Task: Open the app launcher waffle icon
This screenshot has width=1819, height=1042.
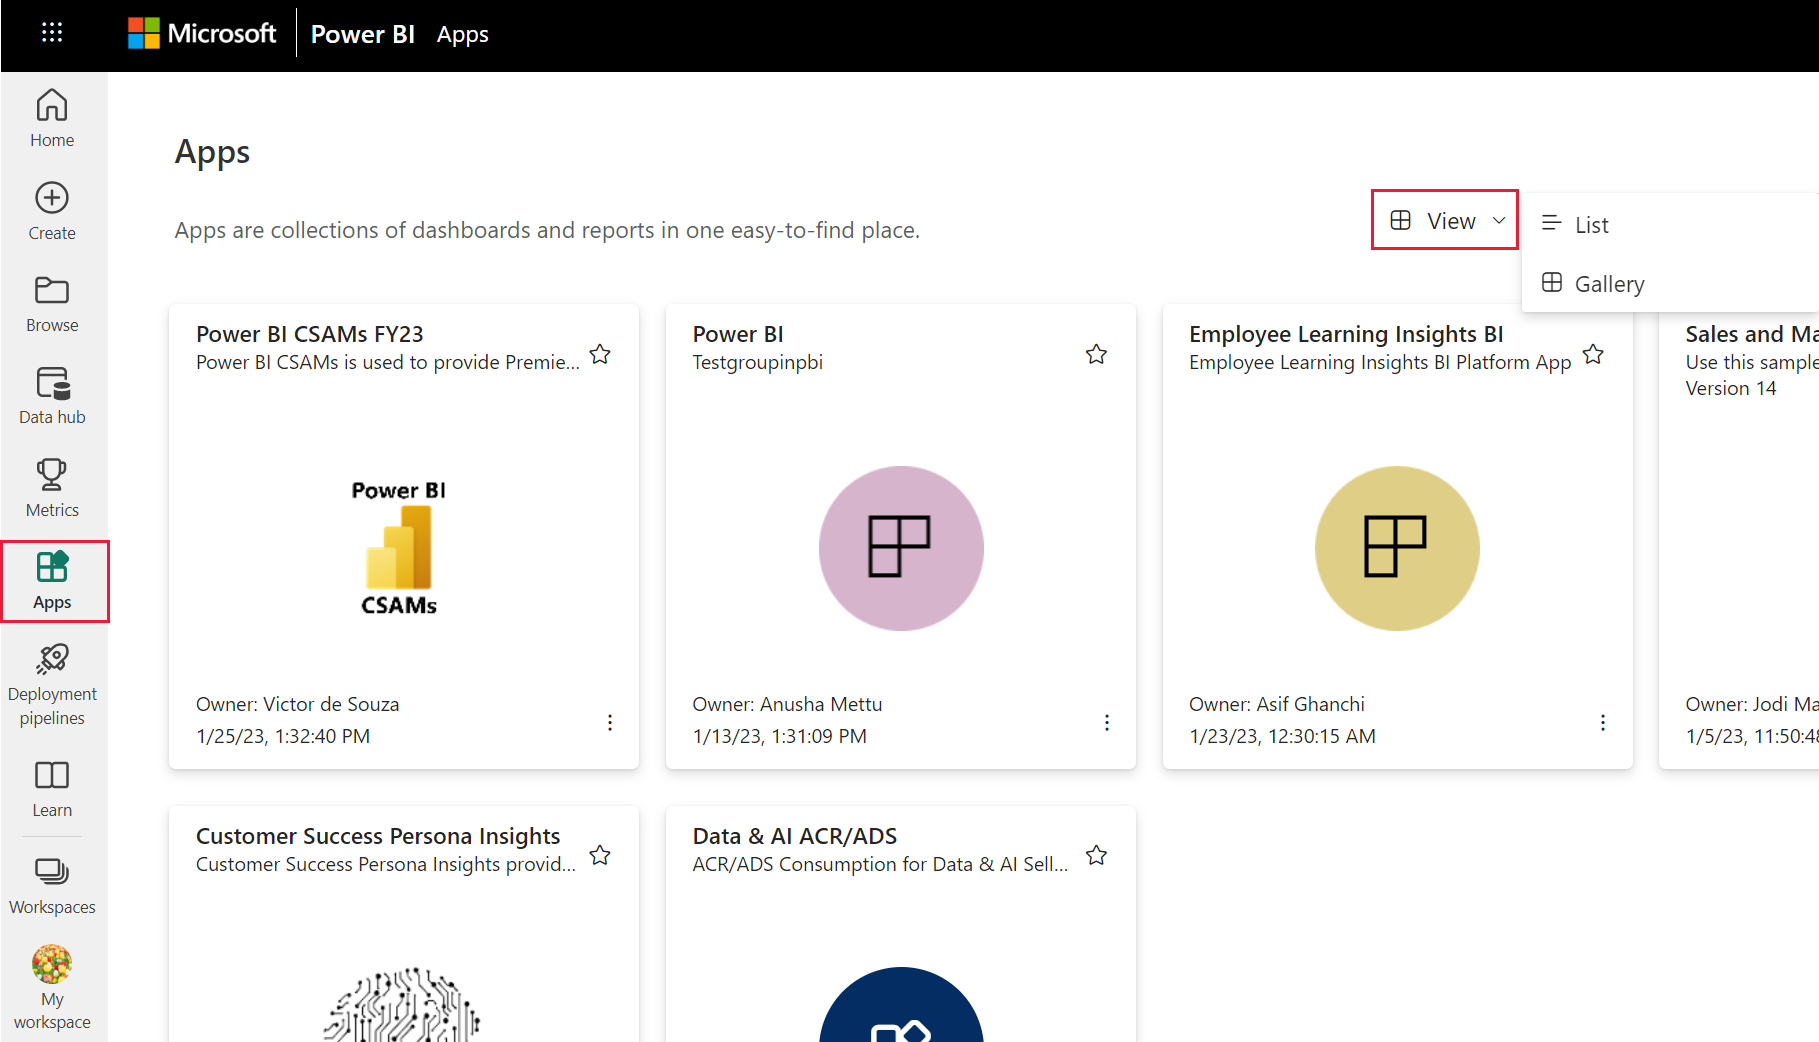Action: point(52,33)
